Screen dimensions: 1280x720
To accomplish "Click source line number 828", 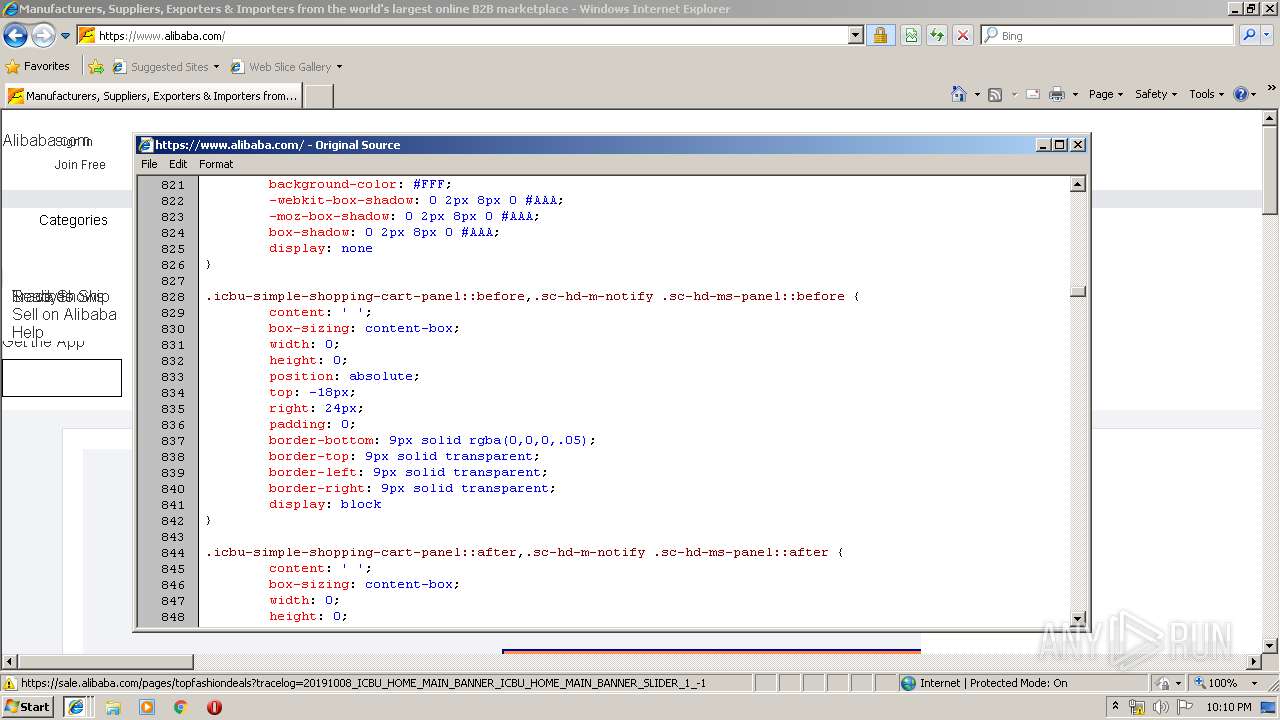I will point(172,296).
